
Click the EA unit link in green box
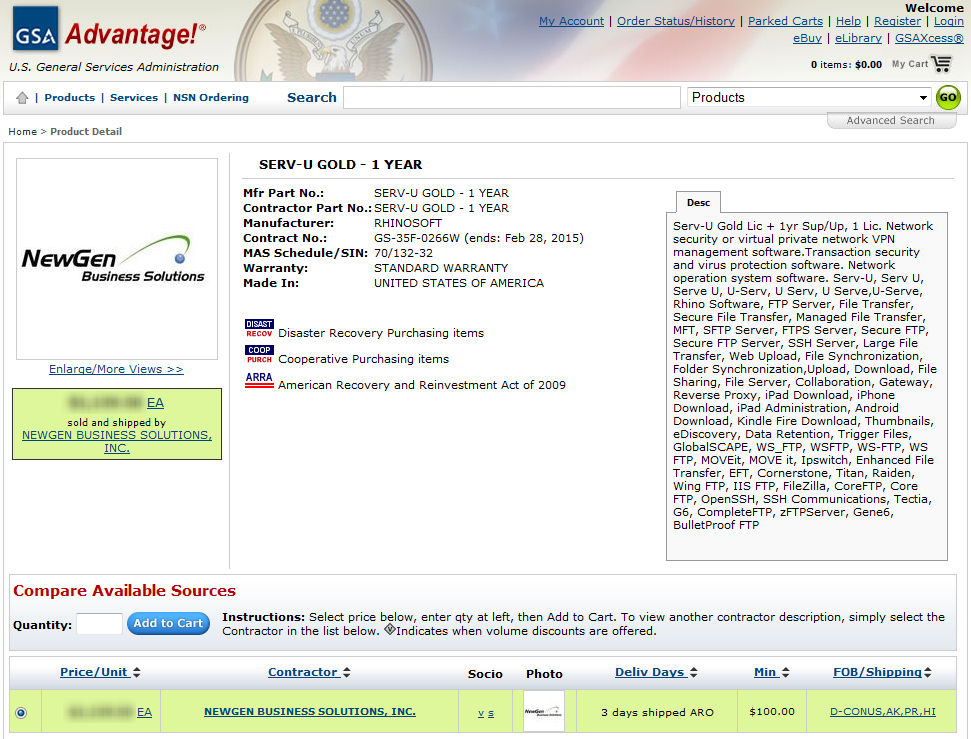(155, 403)
